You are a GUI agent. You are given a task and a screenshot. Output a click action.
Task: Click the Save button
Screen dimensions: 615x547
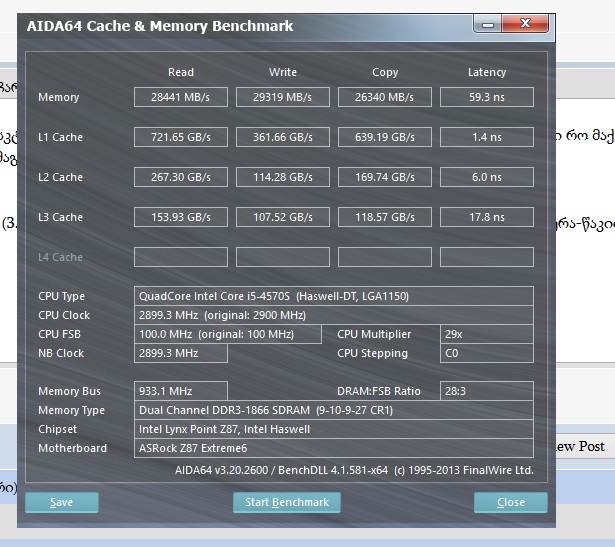pyautogui.click(x=62, y=502)
